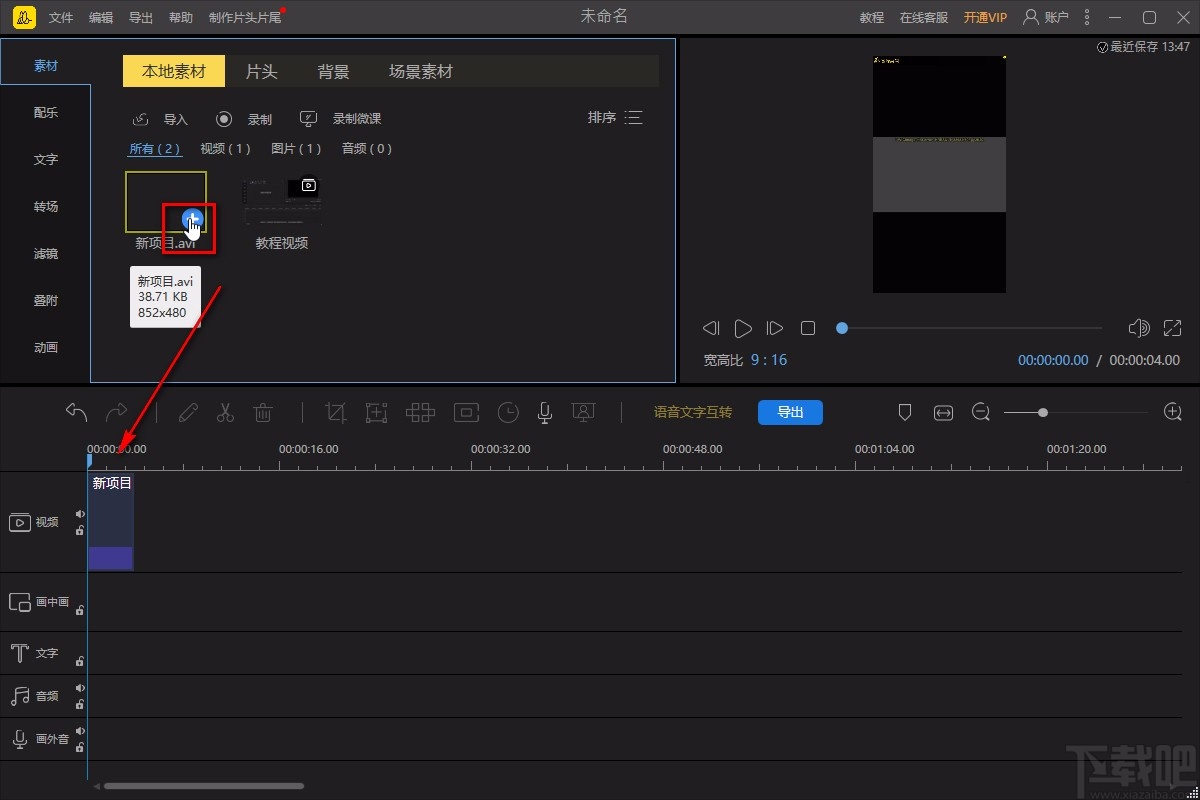Image resolution: width=1200 pixels, height=800 pixels.
Task: Open the 在线客服 link
Action: click(x=924, y=18)
